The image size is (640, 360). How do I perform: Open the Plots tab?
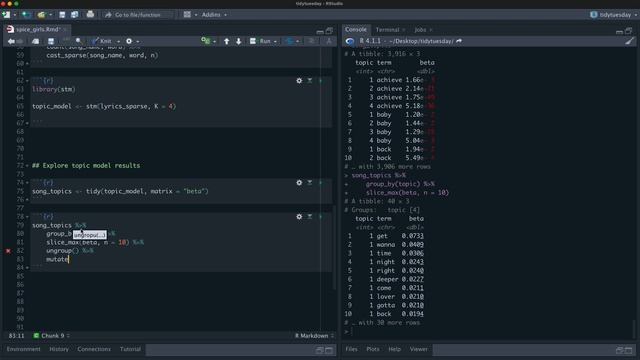373,349
